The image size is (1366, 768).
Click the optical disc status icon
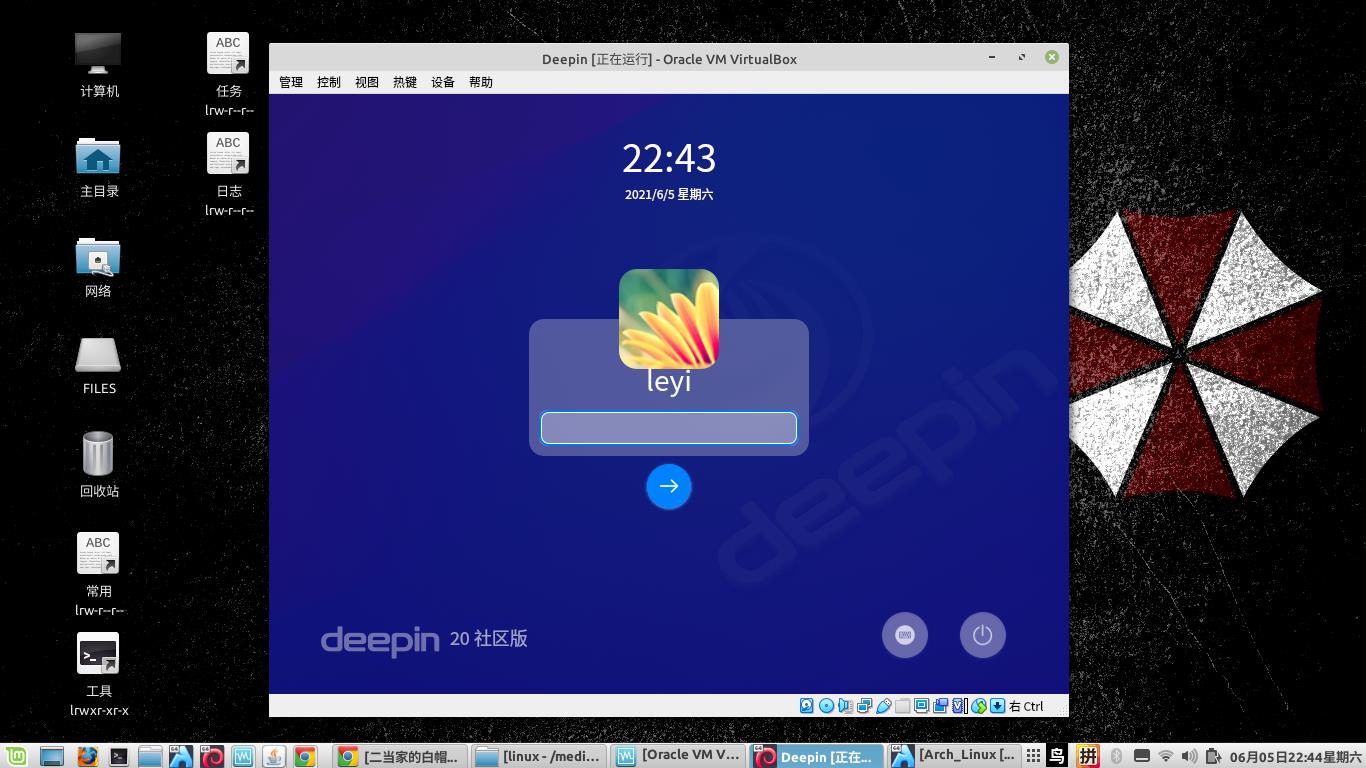(x=826, y=706)
